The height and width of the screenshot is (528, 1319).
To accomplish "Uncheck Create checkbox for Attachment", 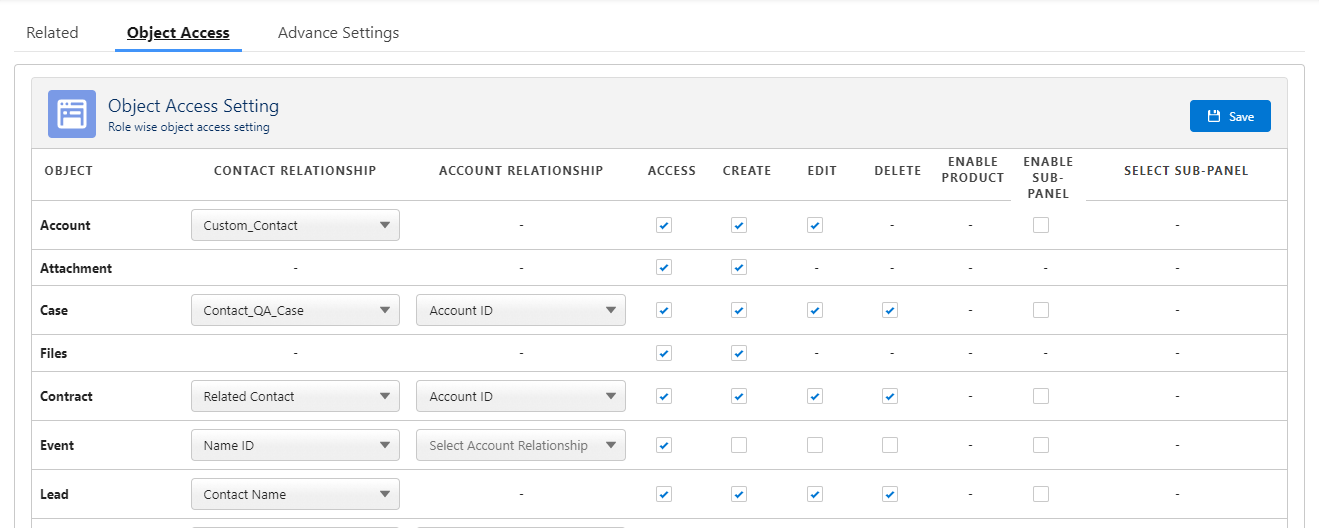I will 739,267.
